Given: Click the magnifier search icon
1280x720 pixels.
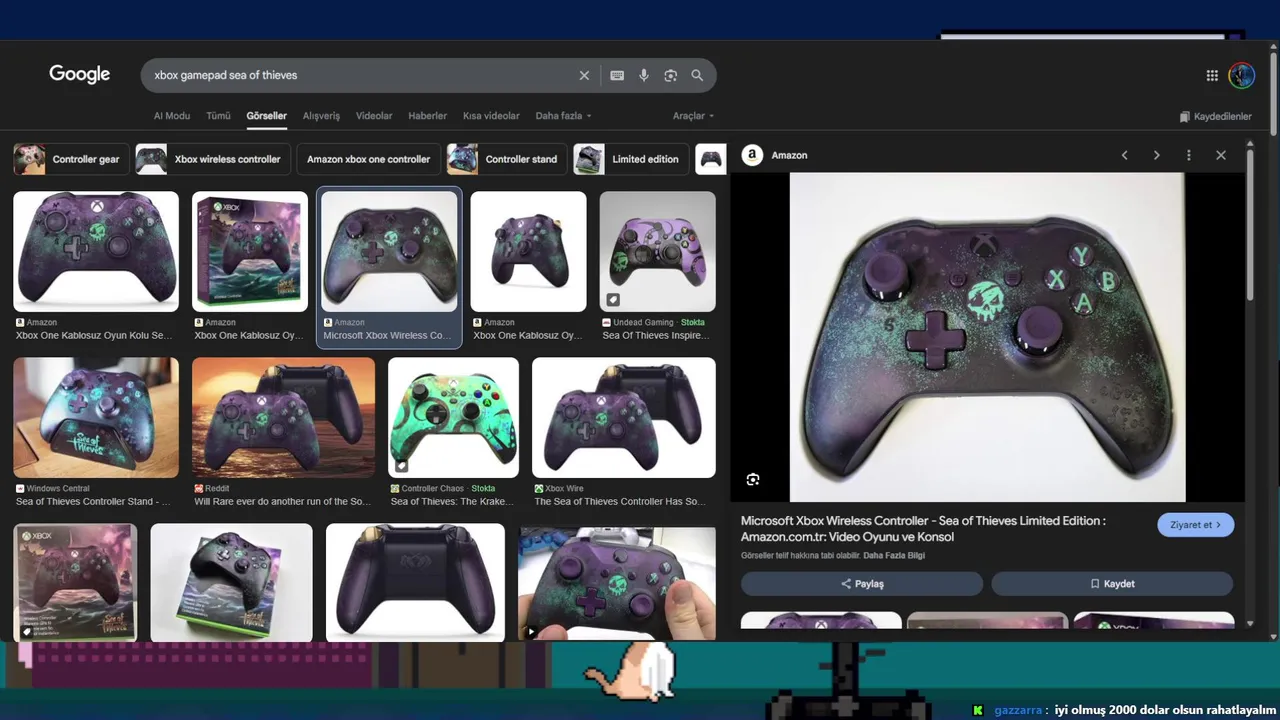Looking at the screenshot, I should (697, 75).
